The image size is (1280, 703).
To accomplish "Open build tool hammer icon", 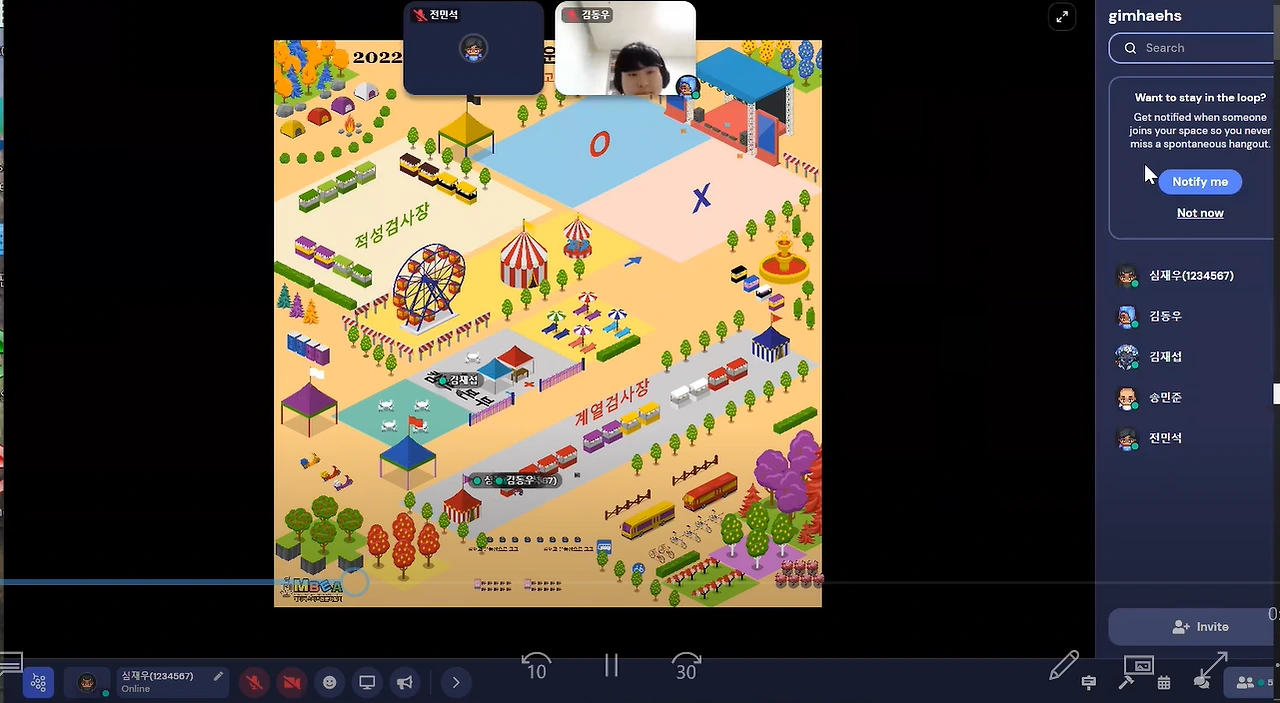I will [x=1126, y=683].
